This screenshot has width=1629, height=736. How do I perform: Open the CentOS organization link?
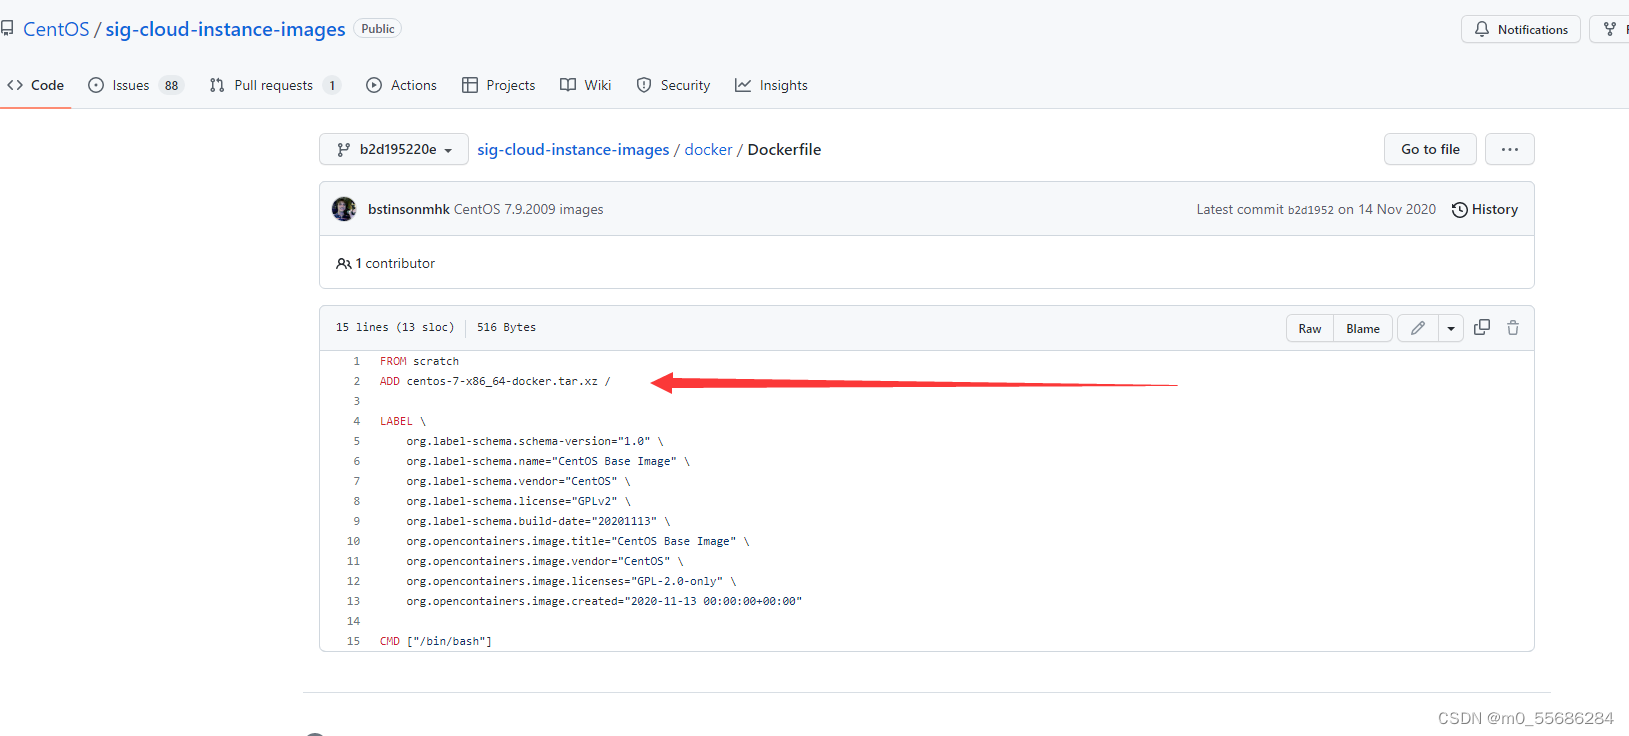[x=56, y=29]
